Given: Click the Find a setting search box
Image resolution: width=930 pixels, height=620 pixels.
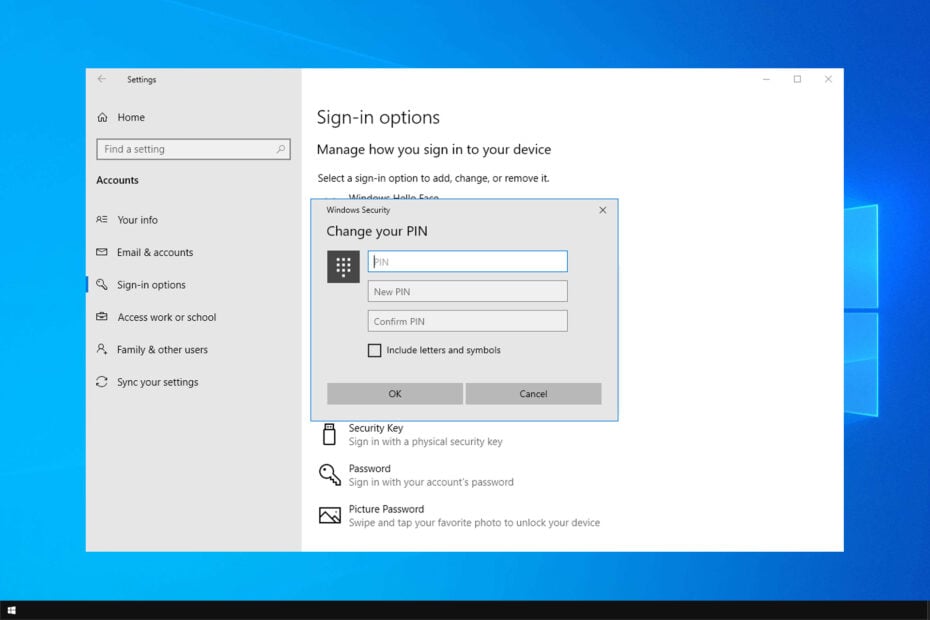Looking at the screenshot, I should pyautogui.click(x=193, y=148).
